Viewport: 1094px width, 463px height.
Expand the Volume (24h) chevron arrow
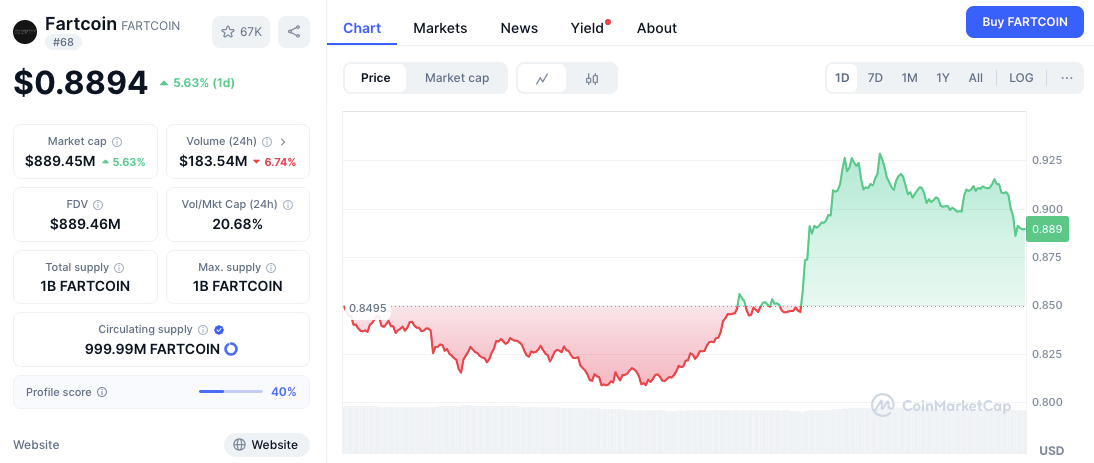[x=283, y=142]
